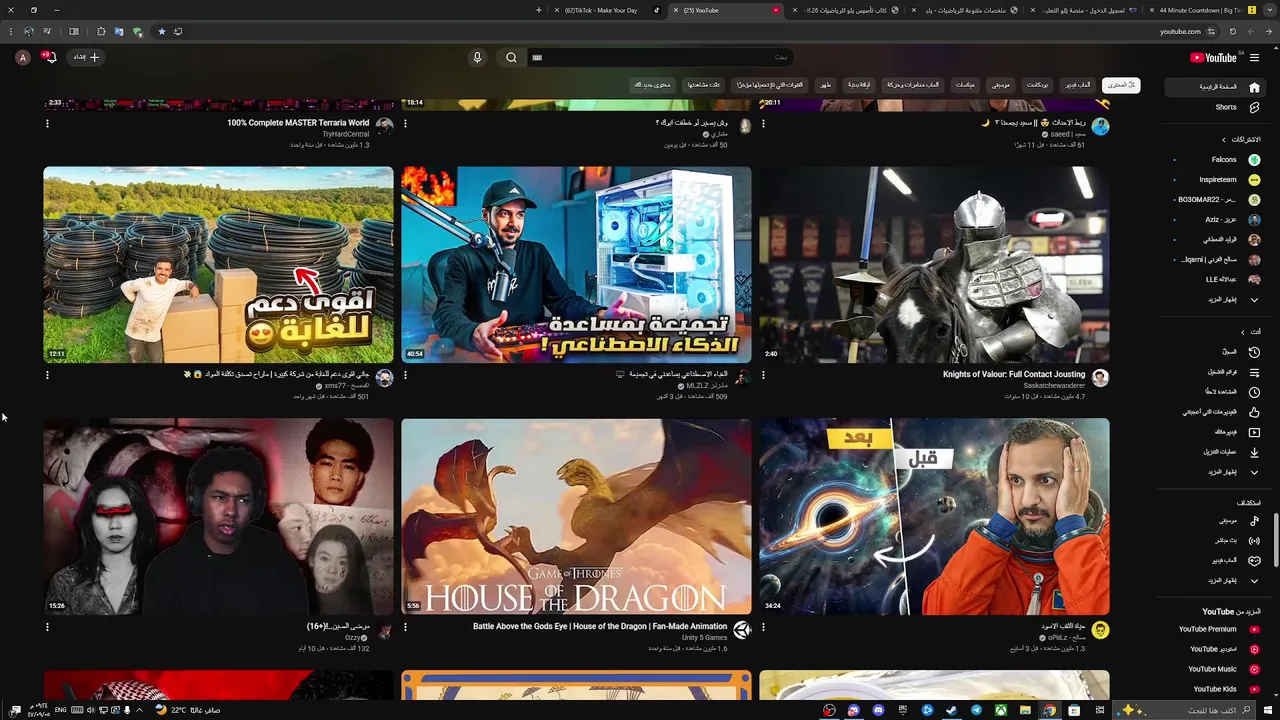Open new tab with plus button
The width and height of the screenshot is (1280, 720).
pyautogui.click(x=539, y=10)
